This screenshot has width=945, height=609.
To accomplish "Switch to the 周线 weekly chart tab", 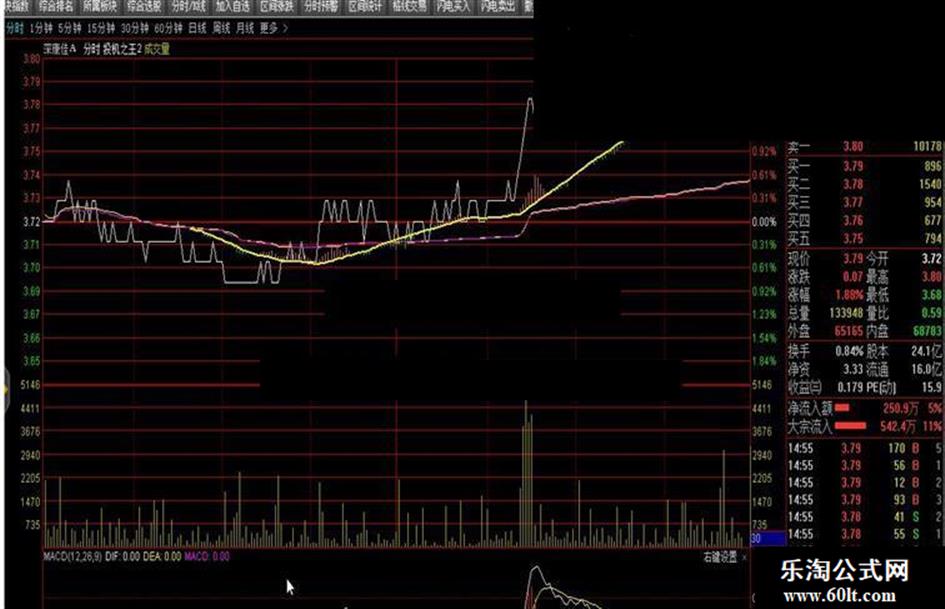I will click(221, 28).
